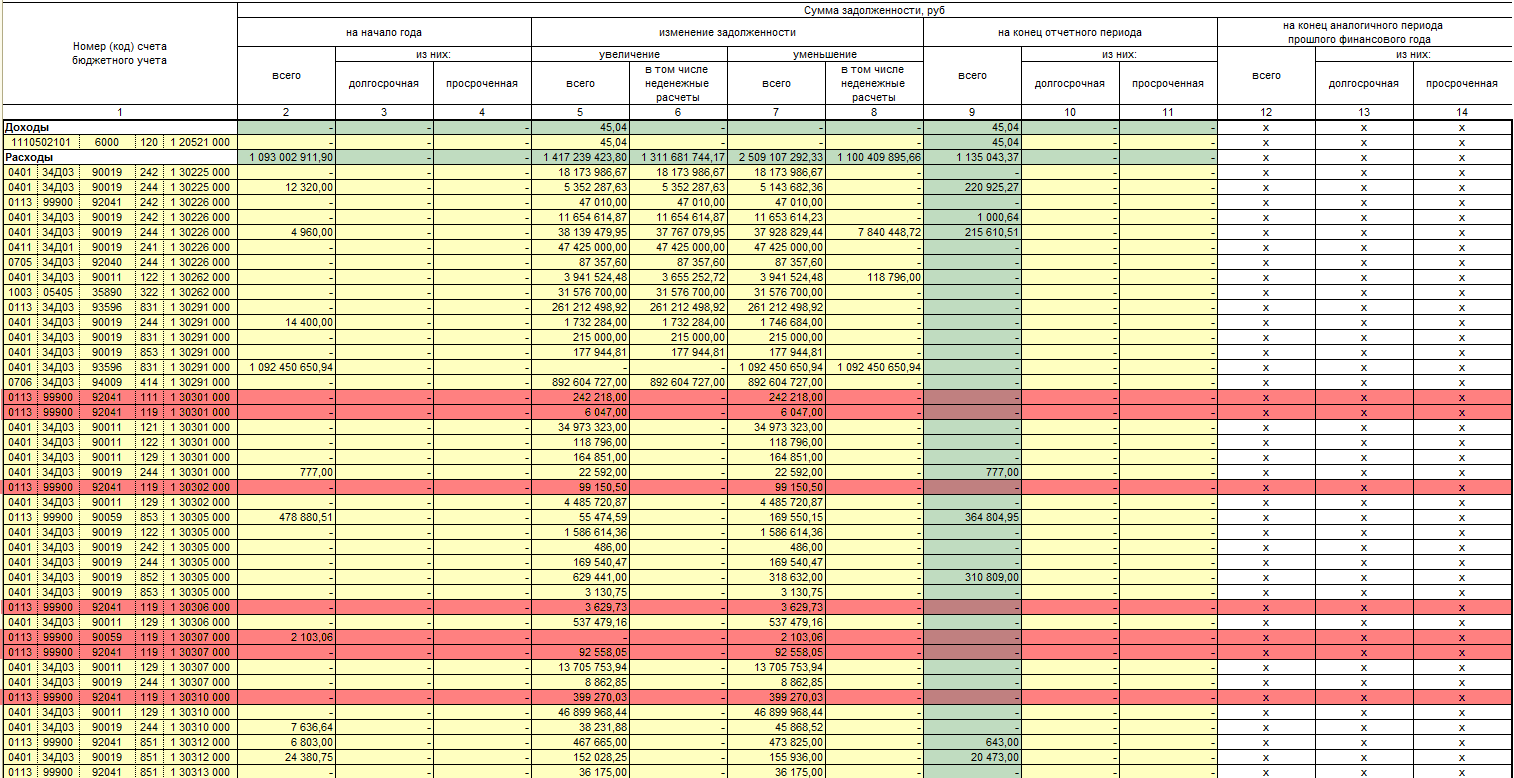
Task: Select account cell '1 20521 000'
Action: (x=201, y=142)
